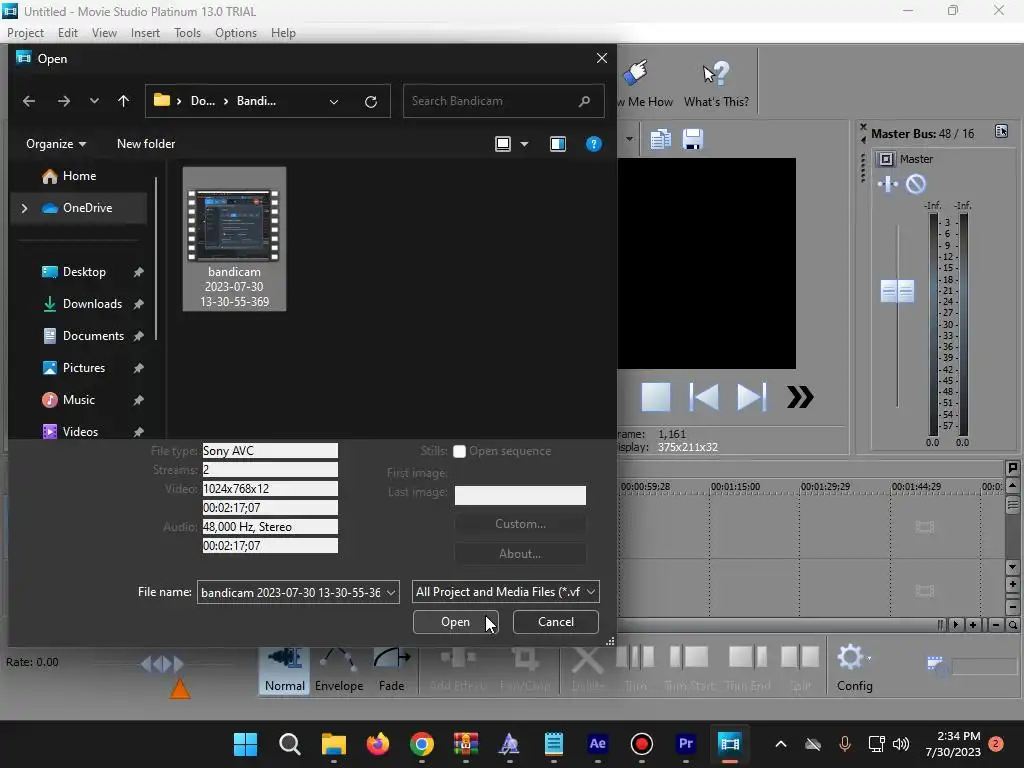Toggle the Master mute icon
The width and height of the screenshot is (1024, 768).
916,184
